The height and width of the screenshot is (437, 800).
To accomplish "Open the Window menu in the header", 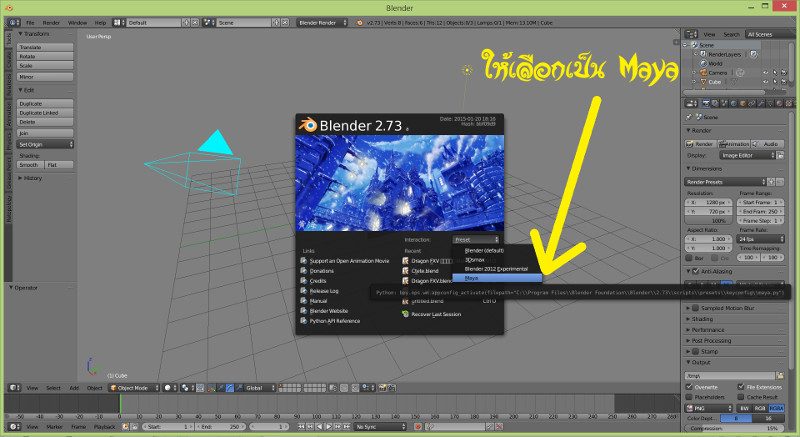I will tap(77, 22).
